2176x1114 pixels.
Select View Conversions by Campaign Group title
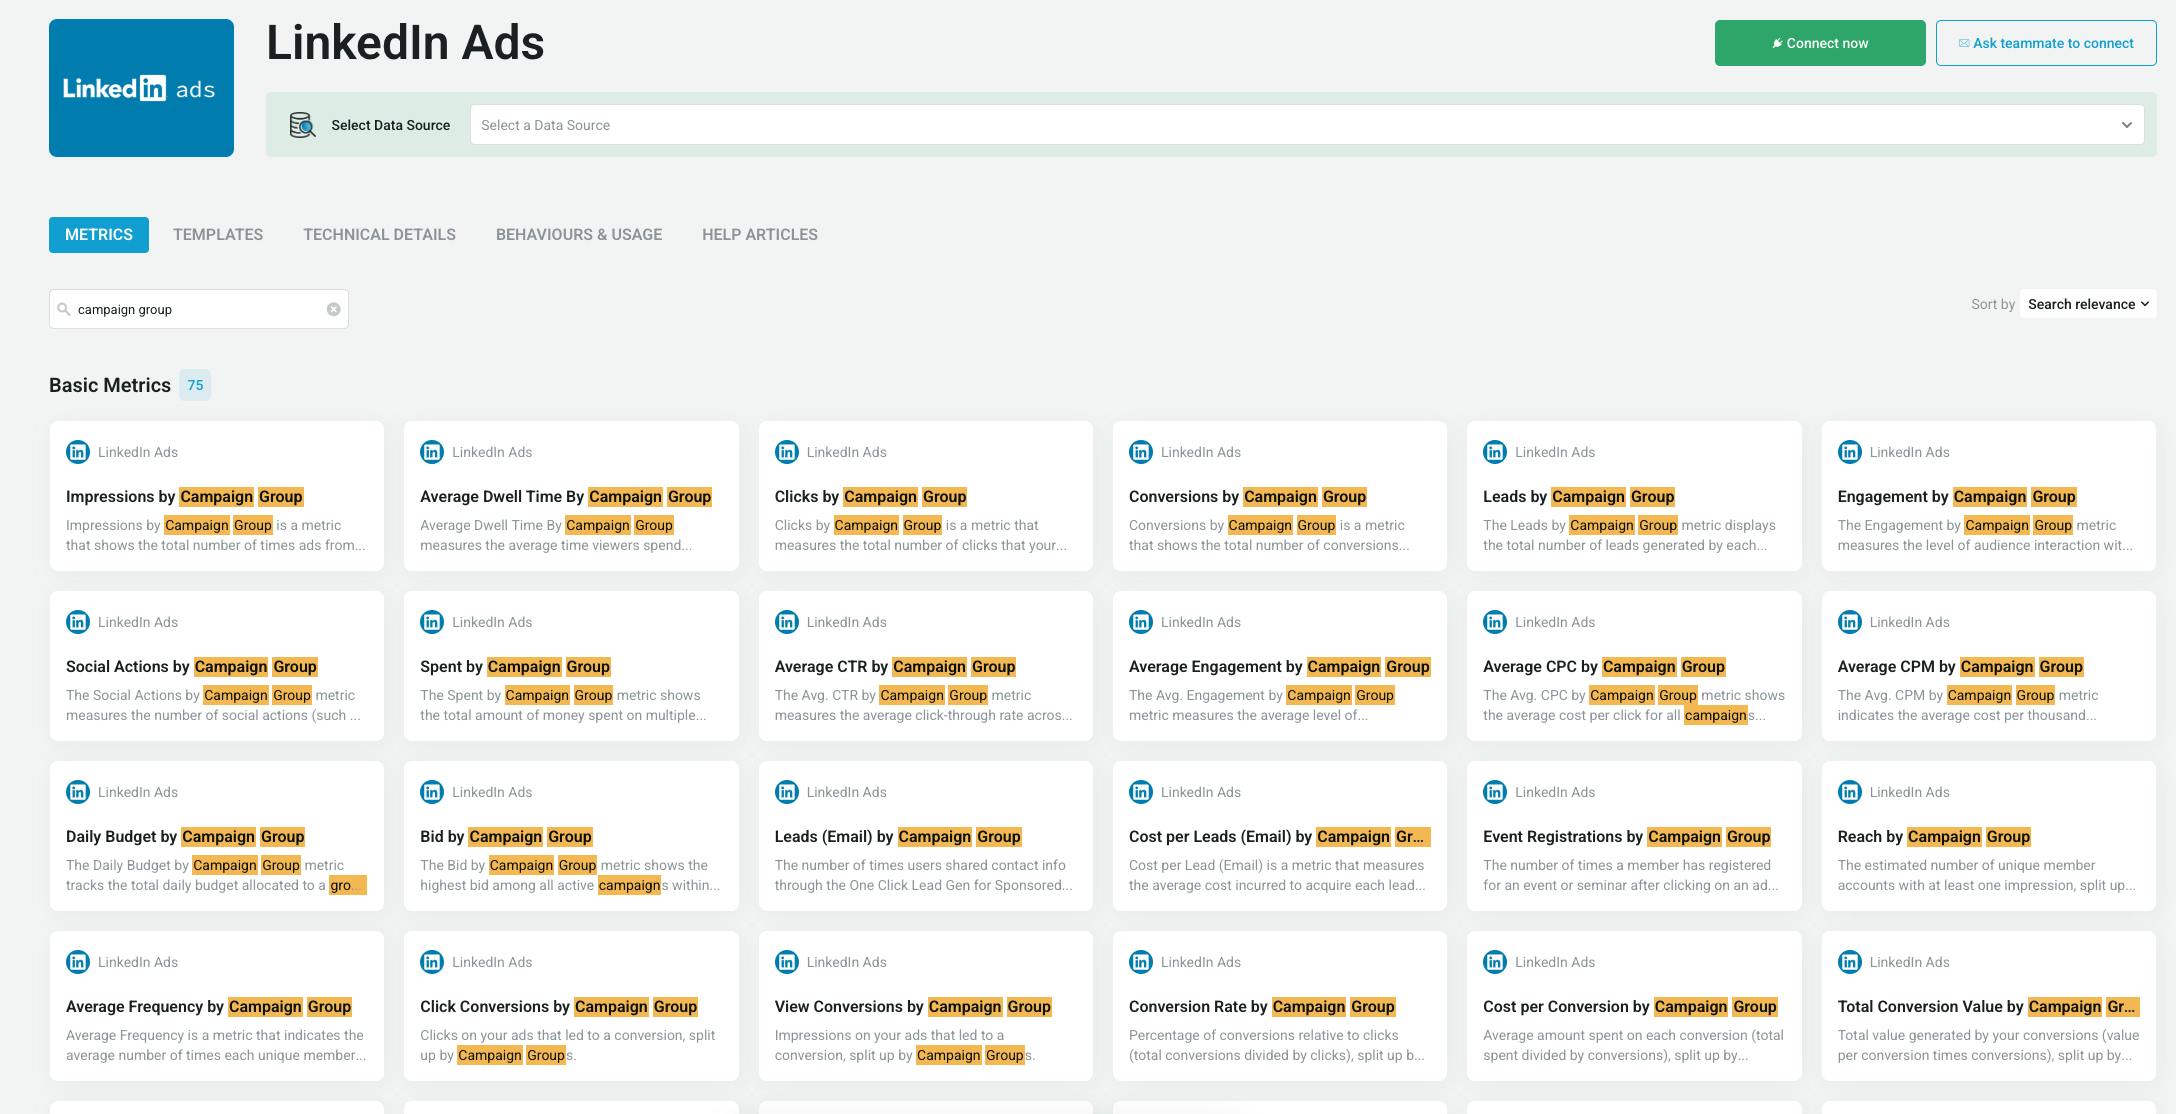pyautogui.click(x=913, y=1006)
